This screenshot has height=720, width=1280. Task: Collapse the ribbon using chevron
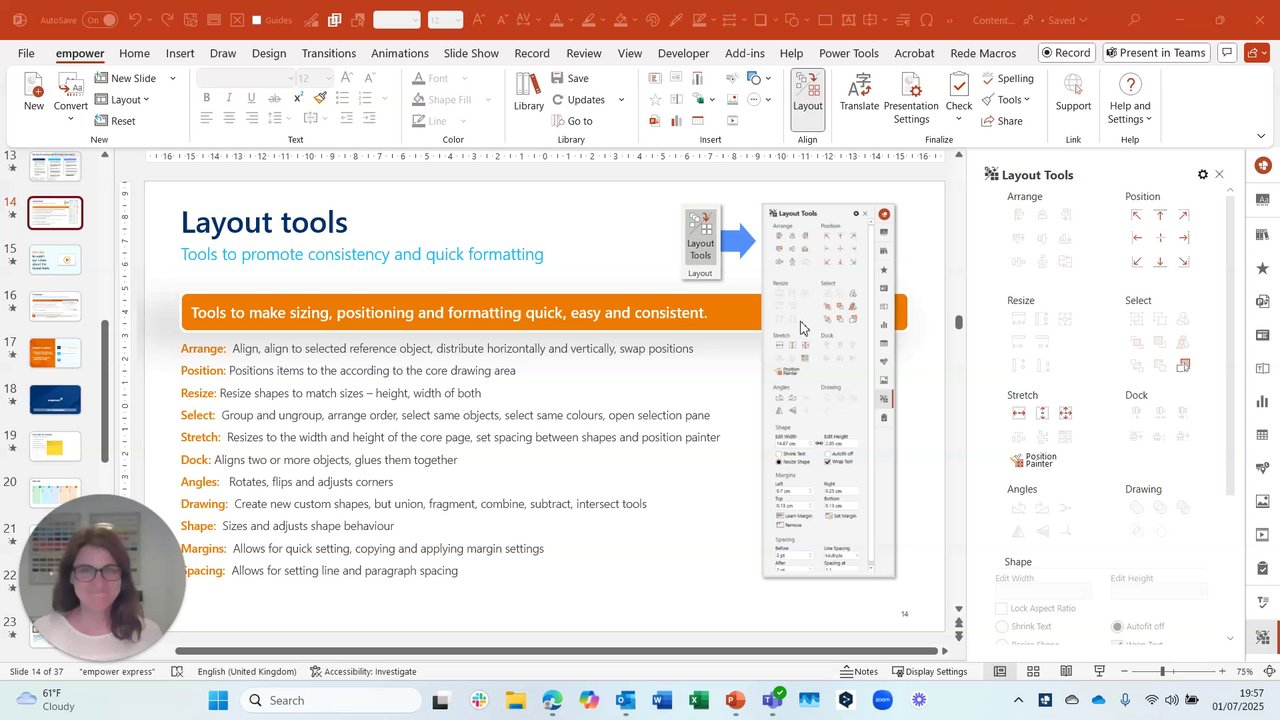click(x=1261, y=135)
